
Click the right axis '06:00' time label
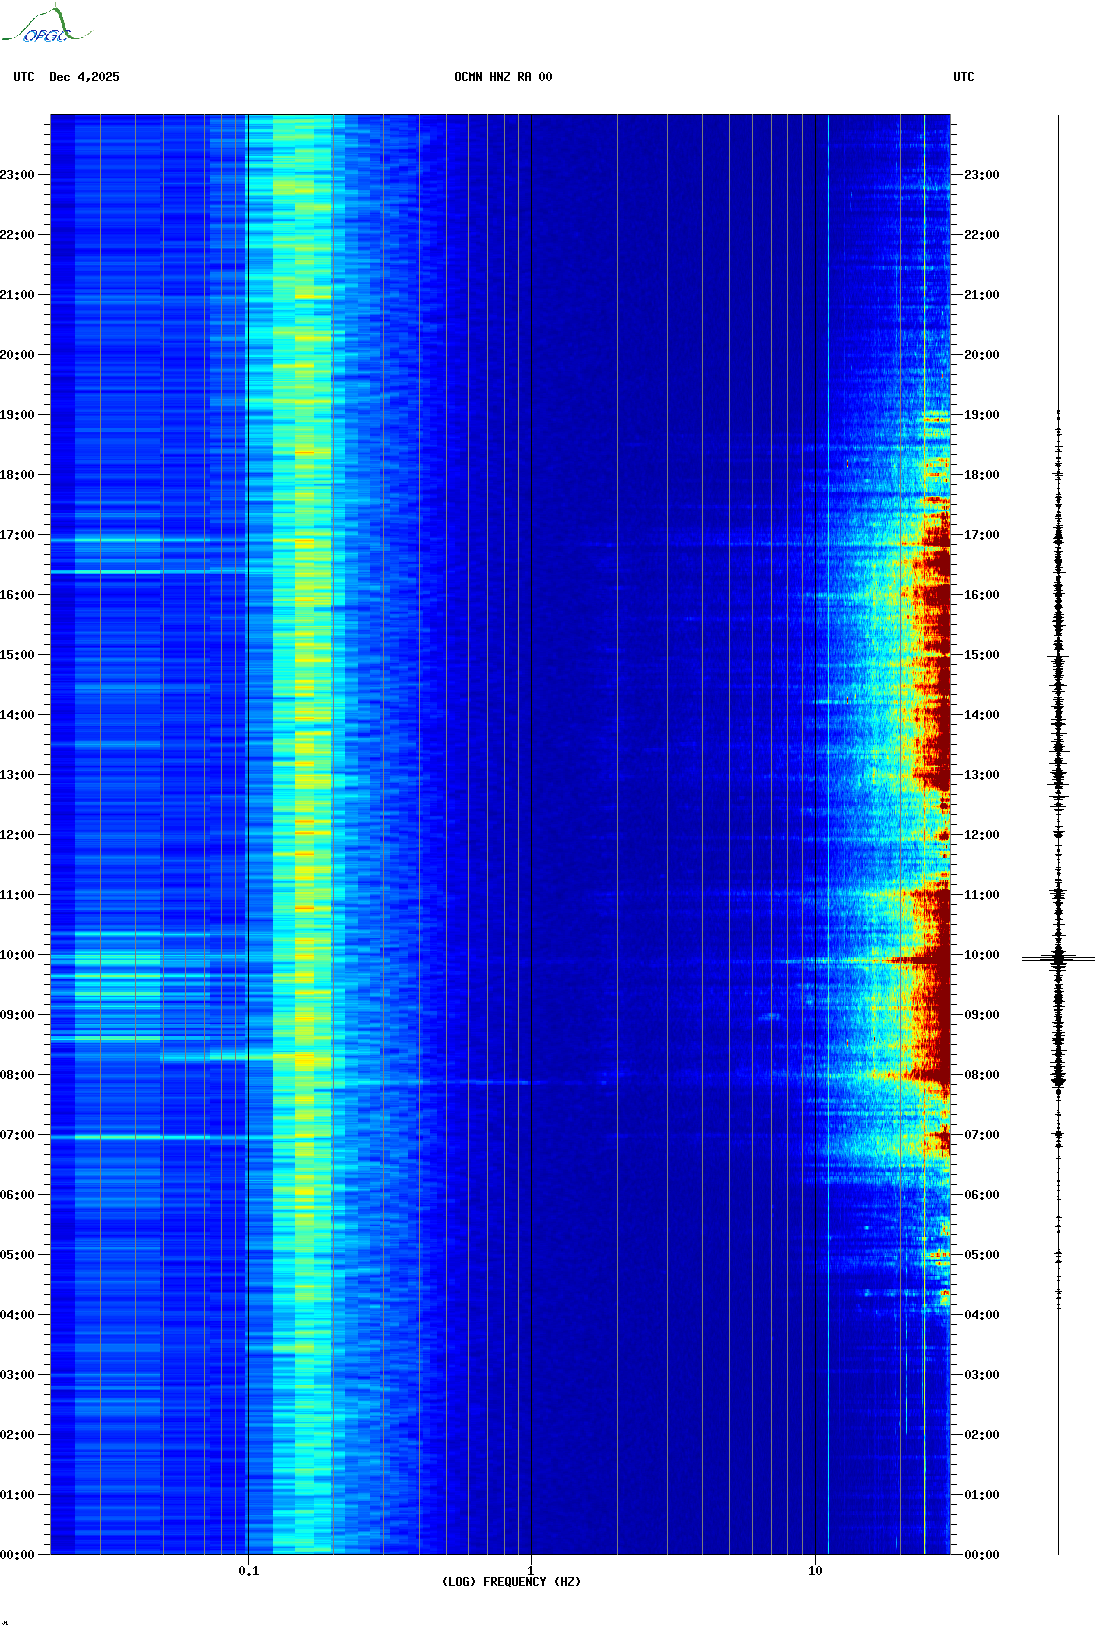point(982,1195)
